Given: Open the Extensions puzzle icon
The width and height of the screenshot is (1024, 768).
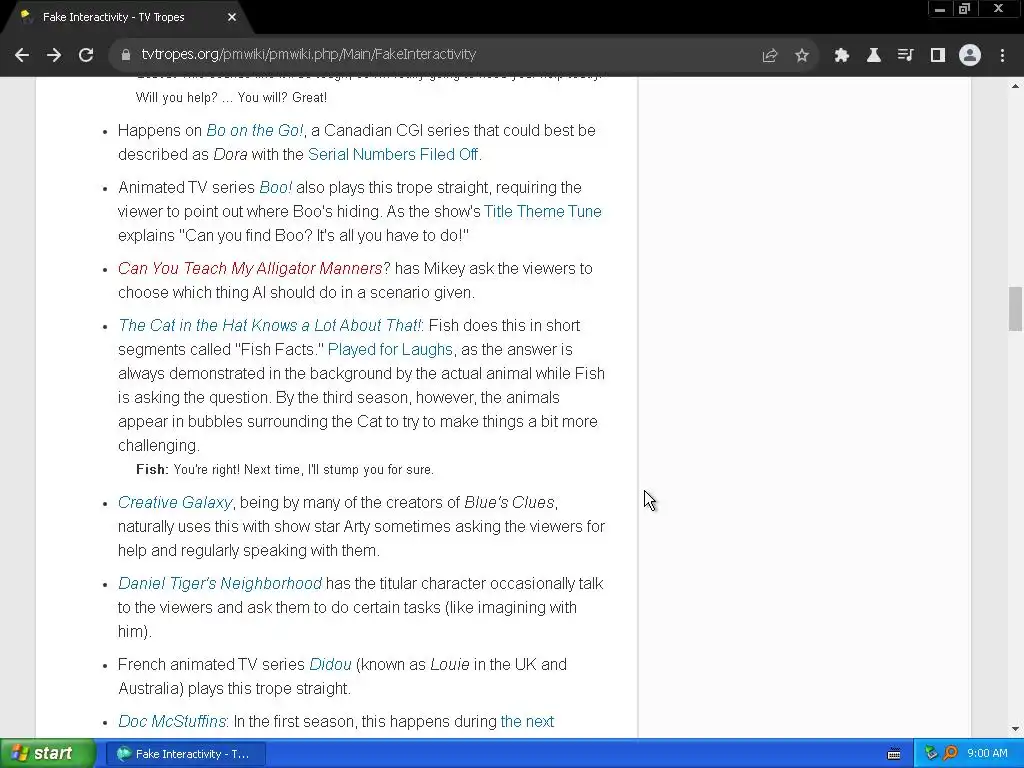Looking at the screenshot, I should point(842,56).
